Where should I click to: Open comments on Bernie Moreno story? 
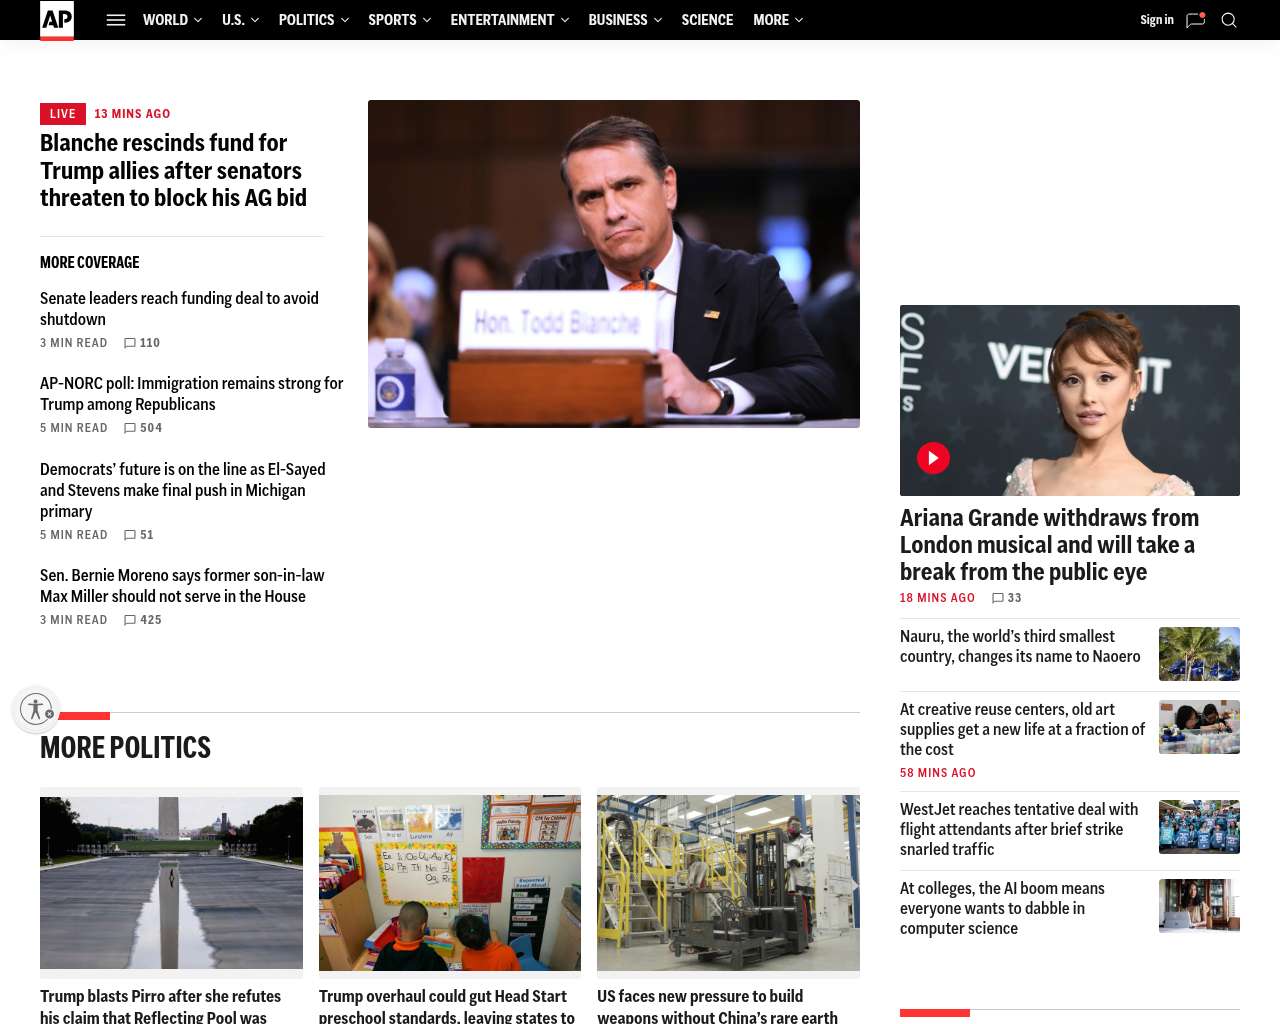click(143, 620)
